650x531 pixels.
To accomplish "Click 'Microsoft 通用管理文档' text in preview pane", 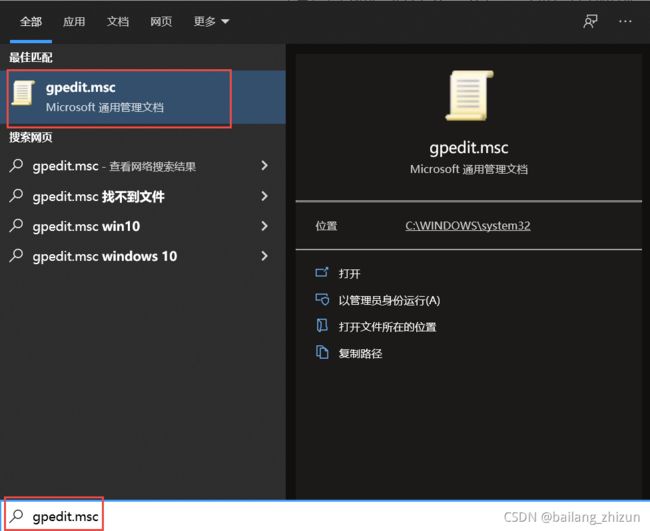I will pyautogui.click(x=469, y=169).
